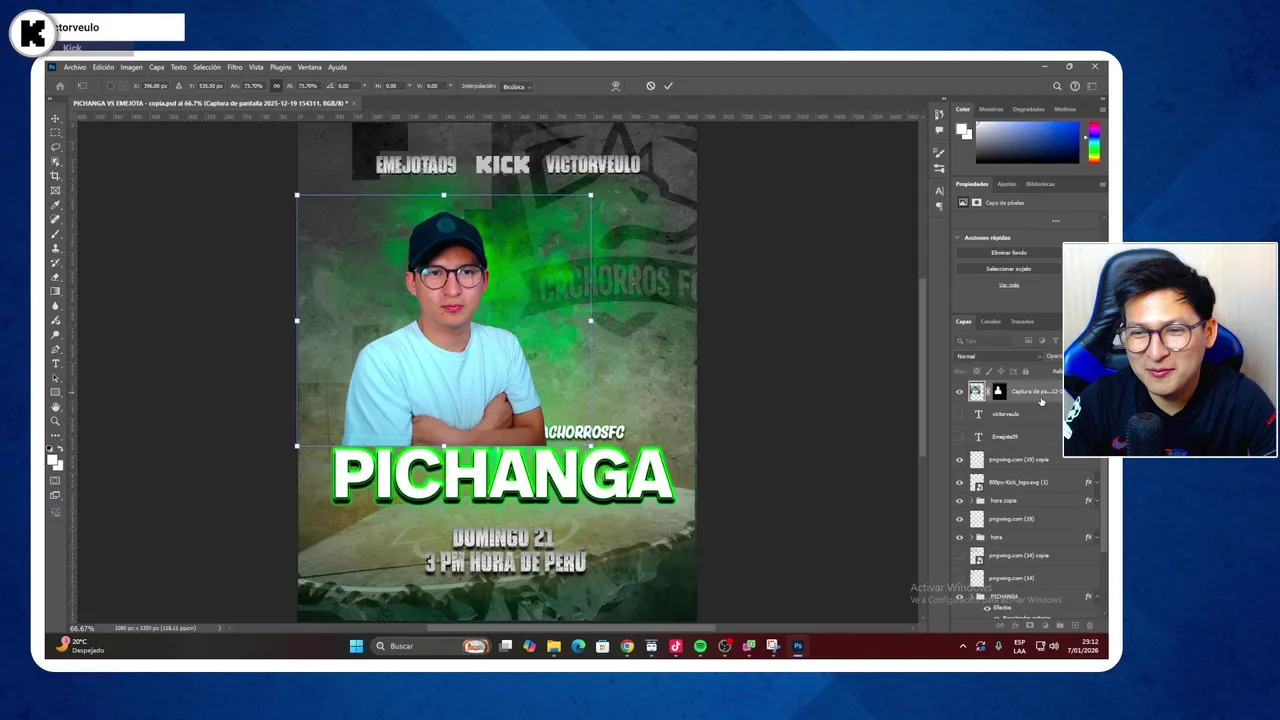Adjust the hue slider strip in Color panel
Screen dimensions: 1280x720
click(1094, 142)
